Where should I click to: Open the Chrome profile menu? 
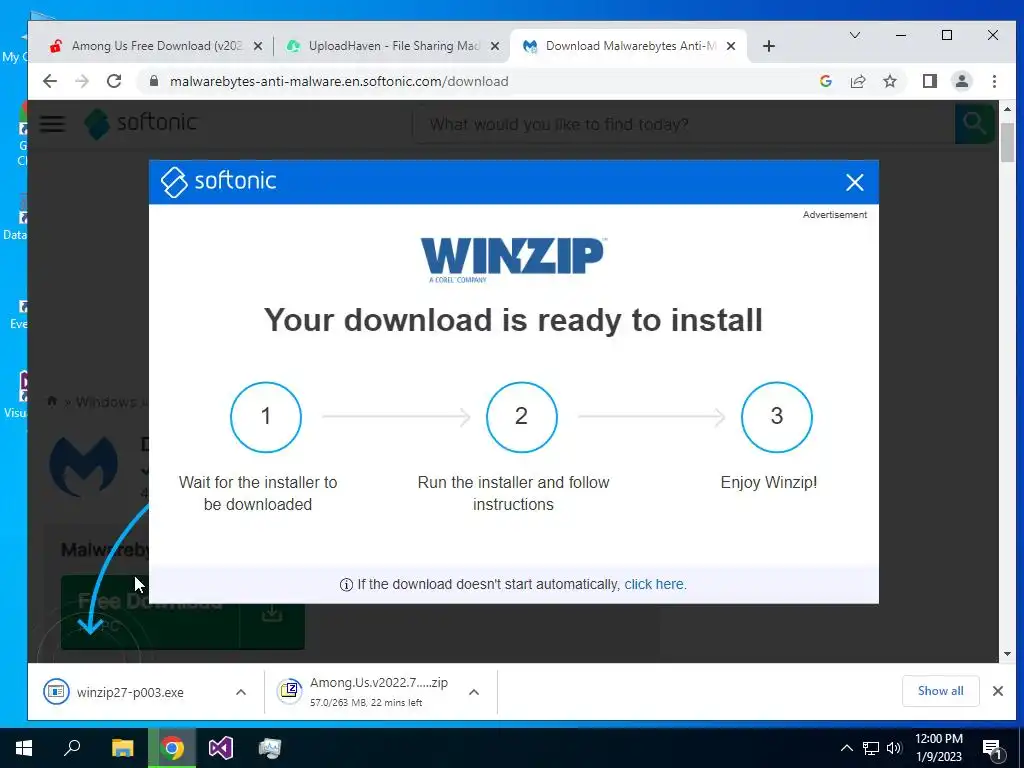pyautogui.click(x=961, y=81)
